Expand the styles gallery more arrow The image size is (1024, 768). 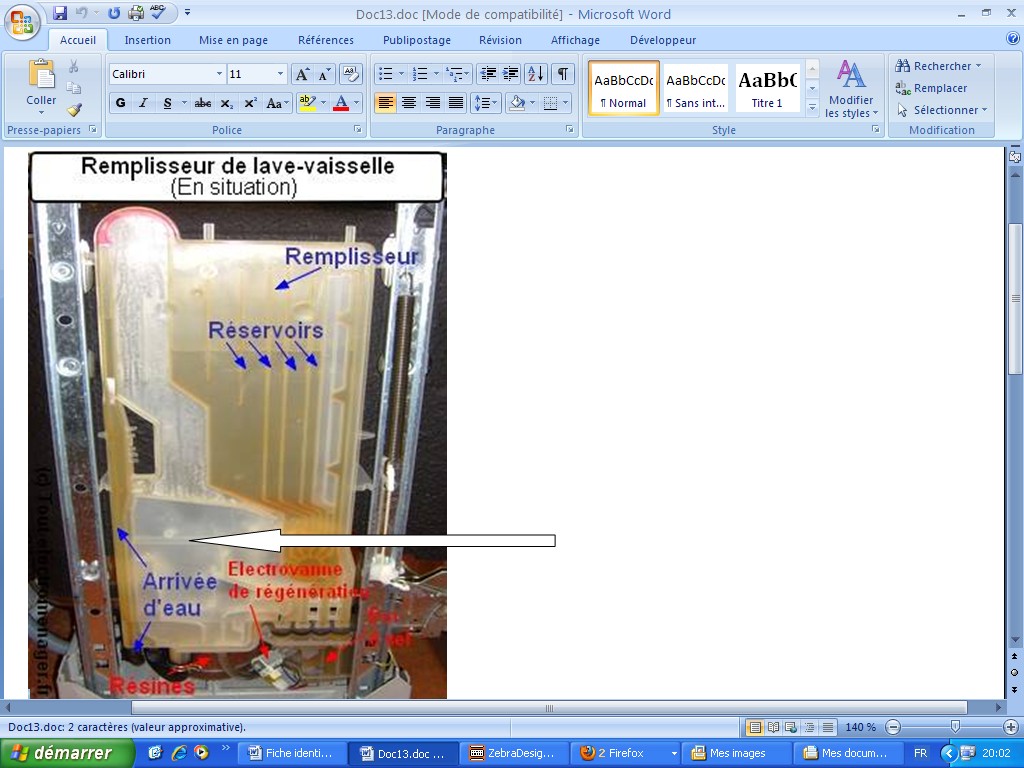pyautogui.click(x=812, y=108)
